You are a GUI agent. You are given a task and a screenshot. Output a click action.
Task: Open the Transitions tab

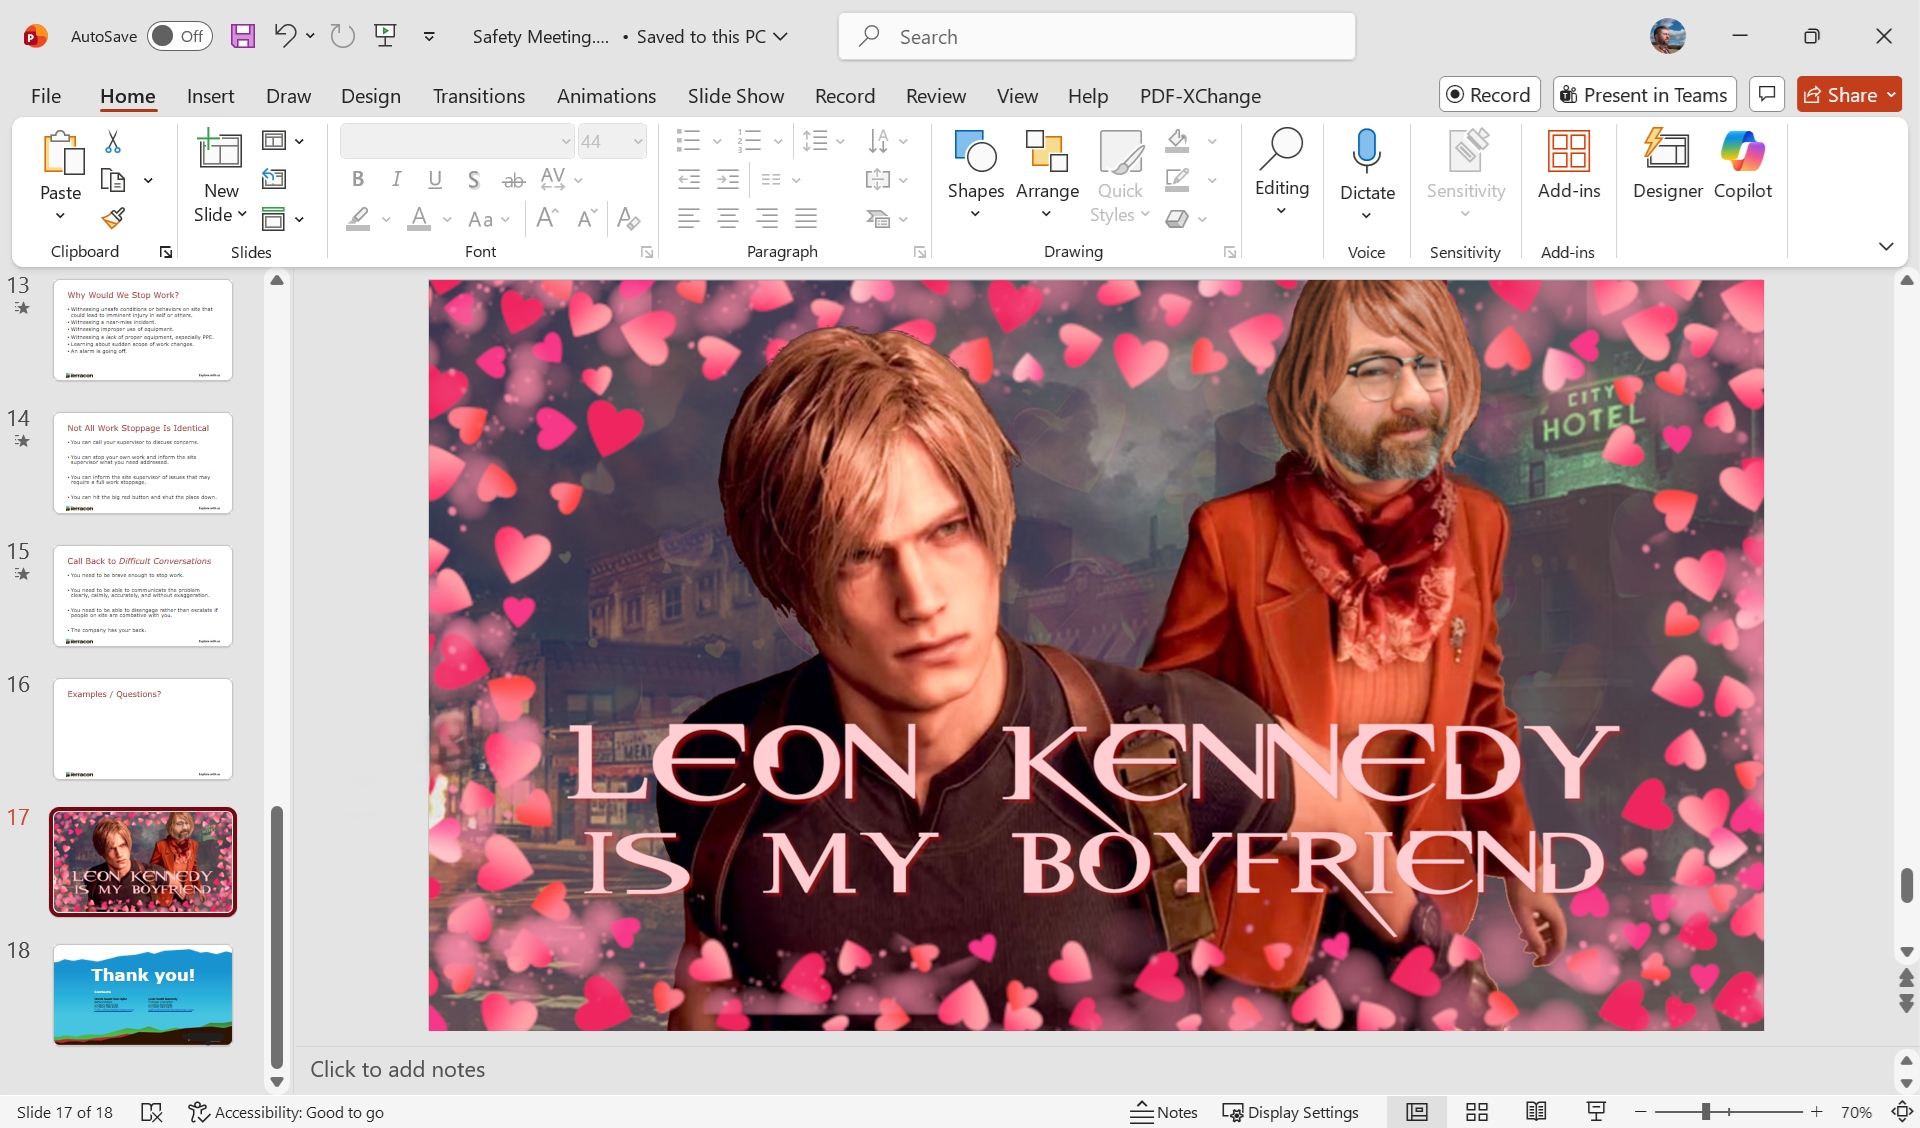pyautogui.click(x=478, y=96)
